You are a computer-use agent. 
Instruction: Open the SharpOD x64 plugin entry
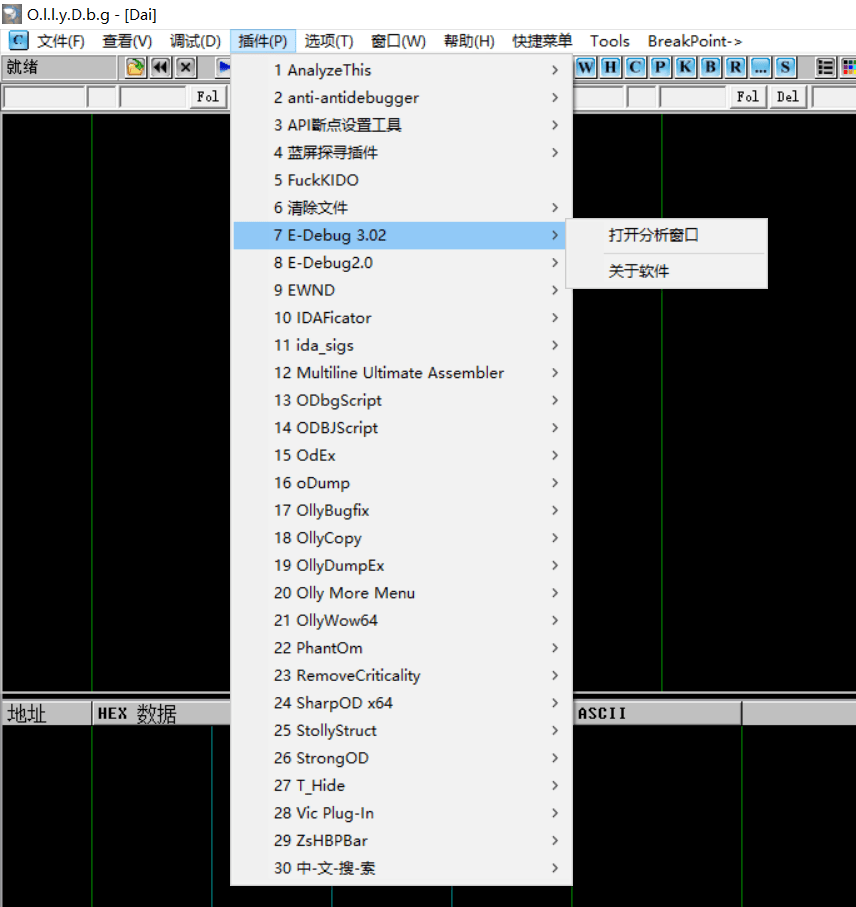(x=401, y=703)
